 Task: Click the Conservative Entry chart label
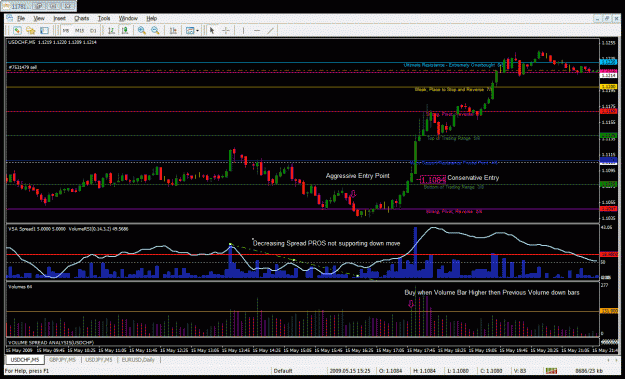[473, 178]
